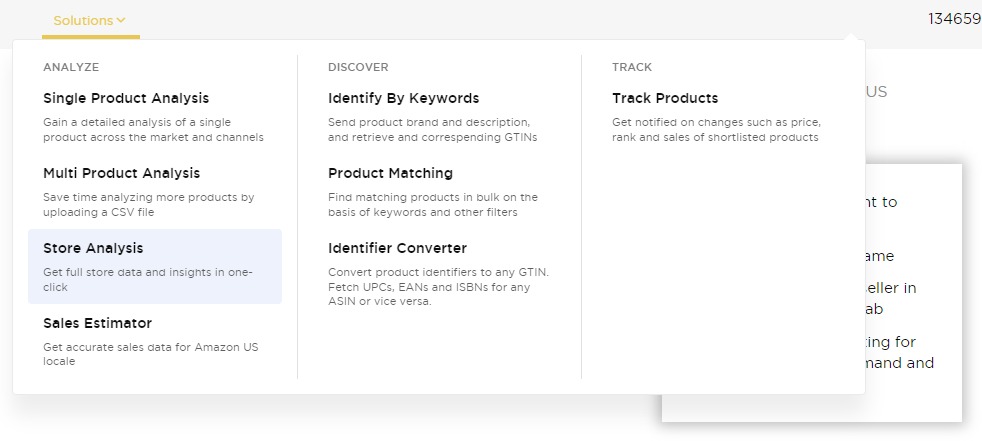Click the ANALYZE section heading
The width and height of the screenshot is (982, 441).
tap(71, 67)
